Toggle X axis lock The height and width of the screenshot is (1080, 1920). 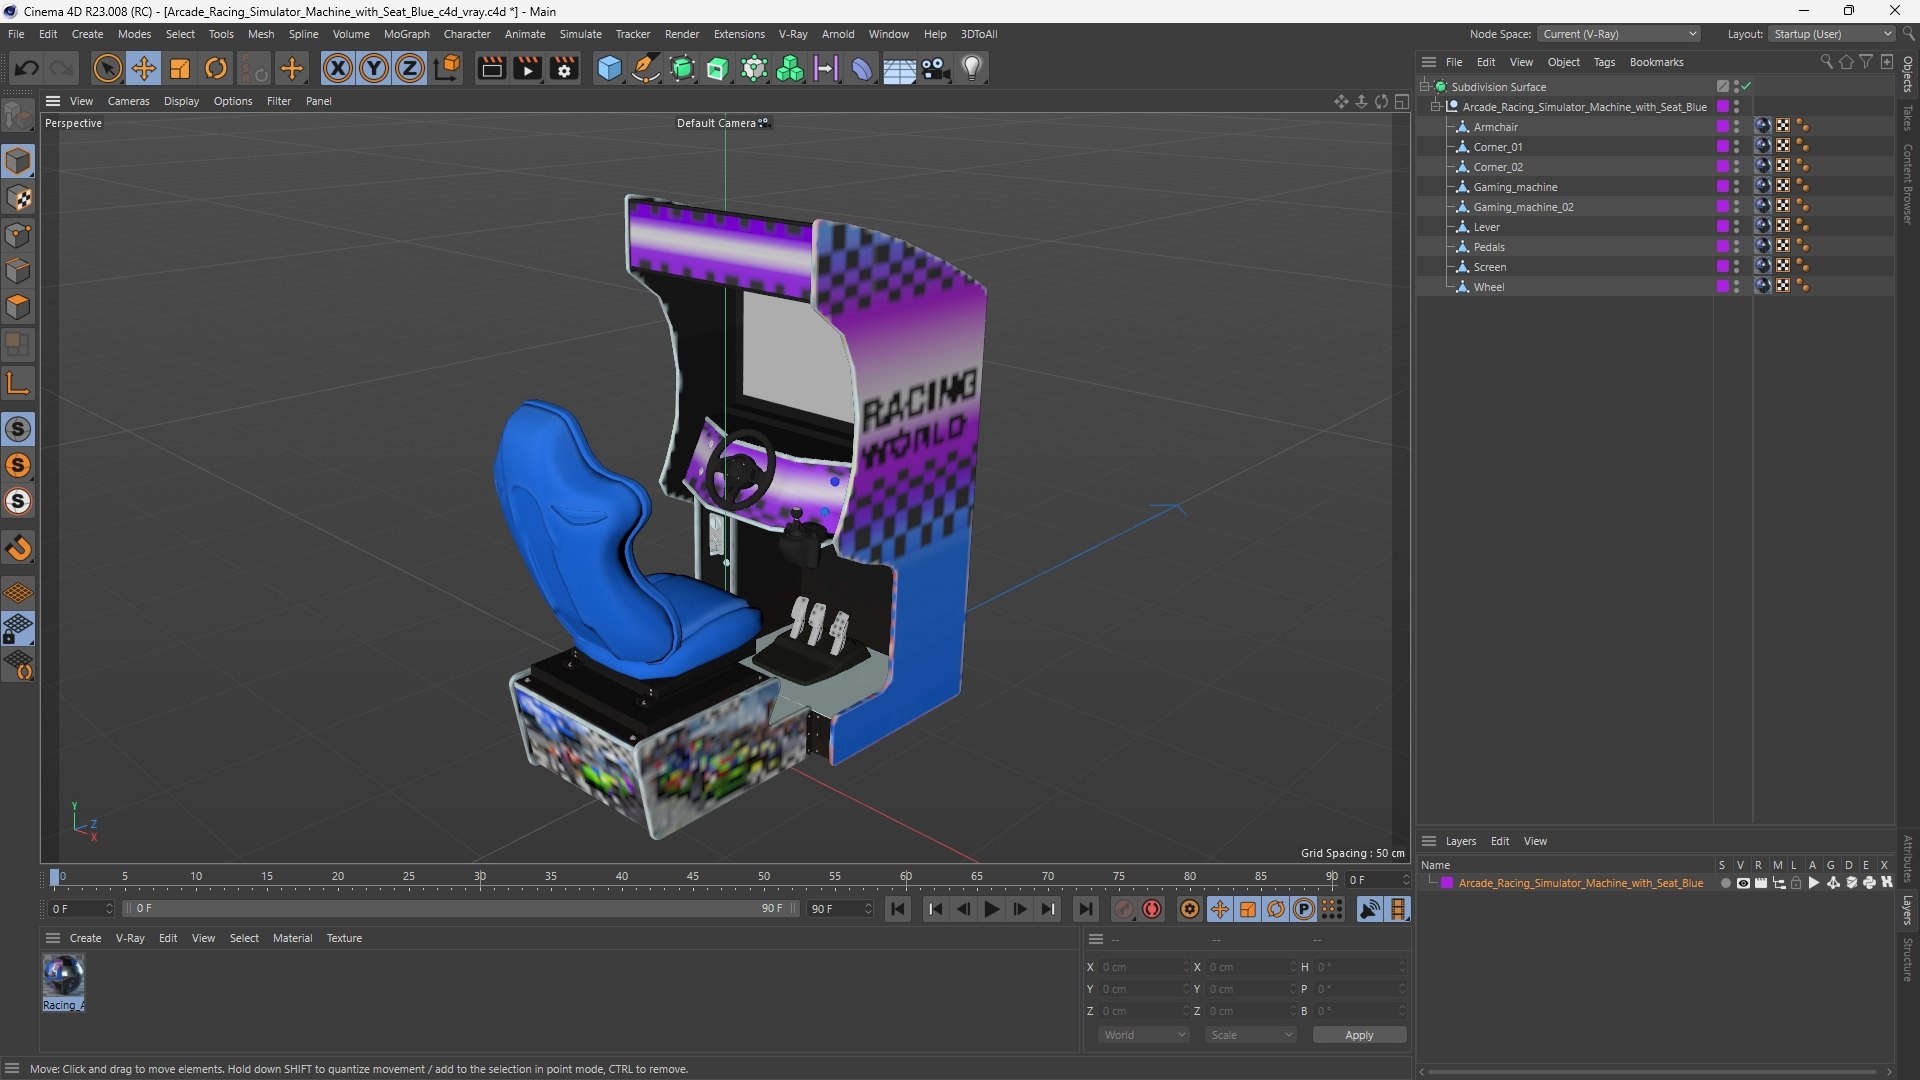(x=338, y=68)
